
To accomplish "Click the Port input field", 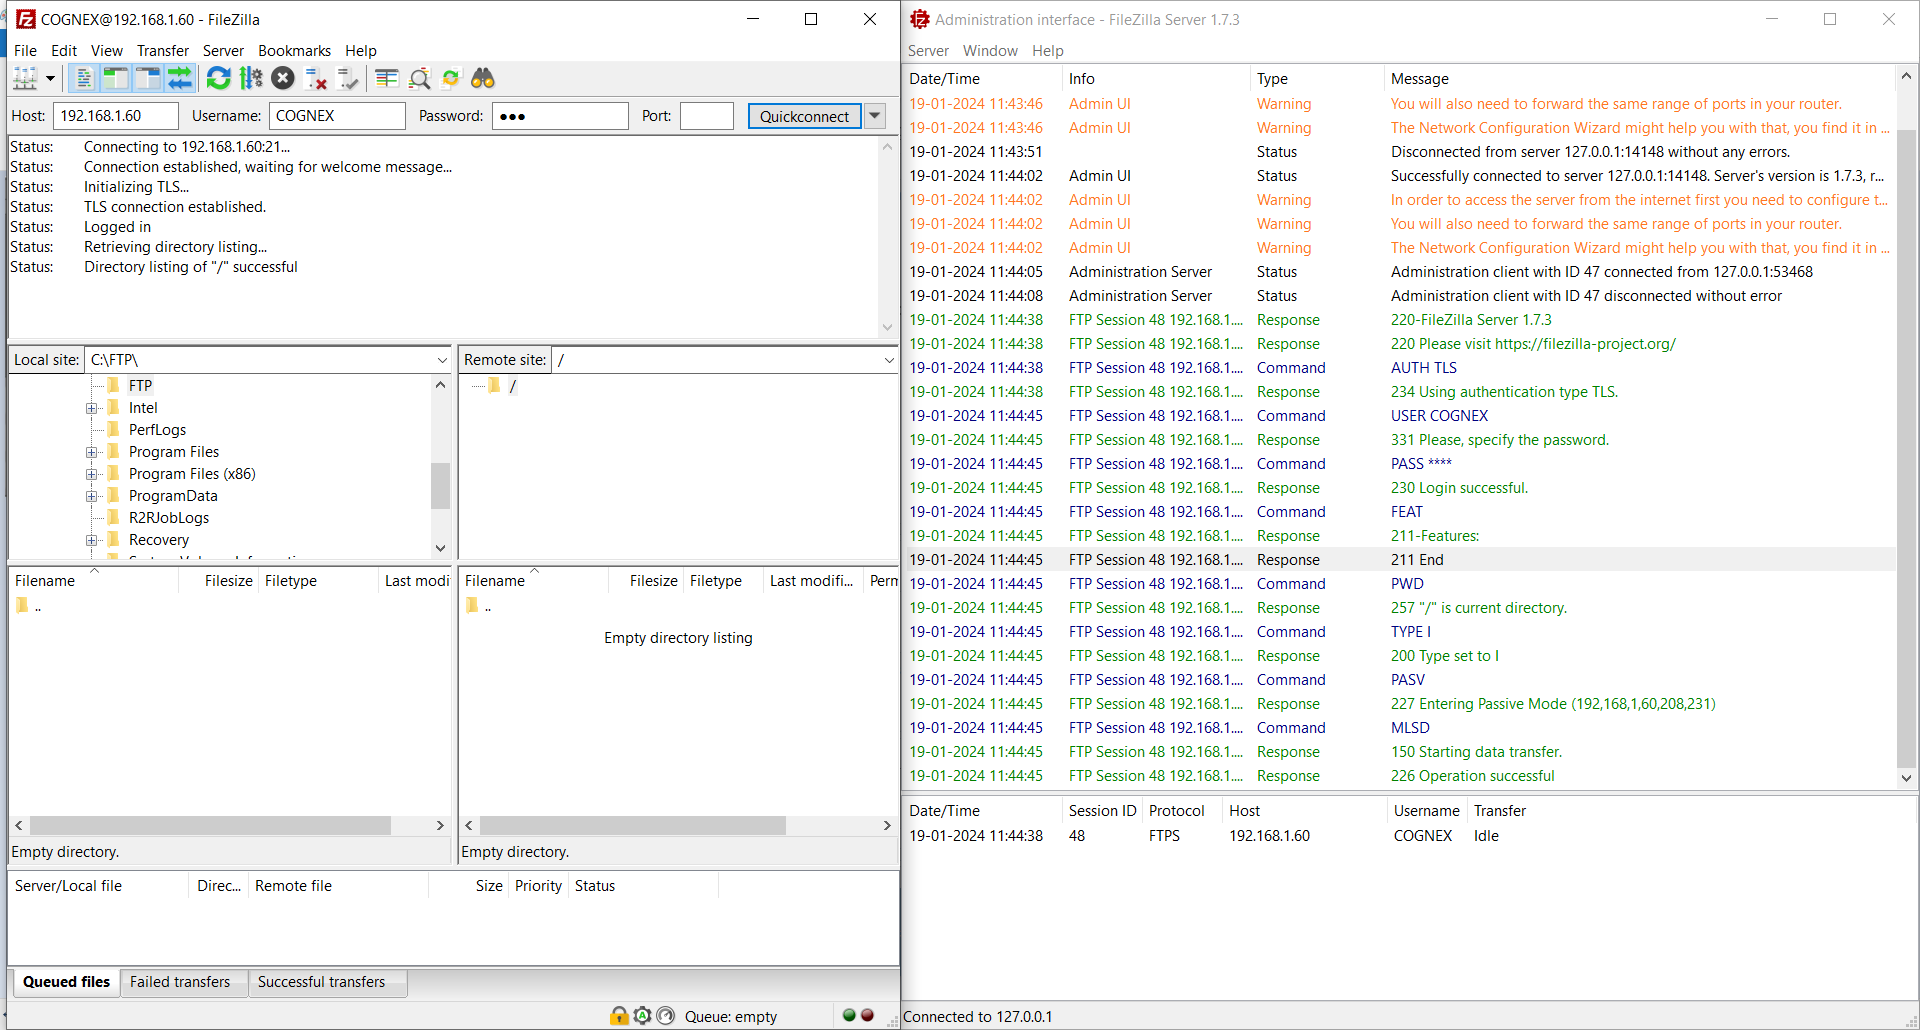I will [x=707, y=116].
